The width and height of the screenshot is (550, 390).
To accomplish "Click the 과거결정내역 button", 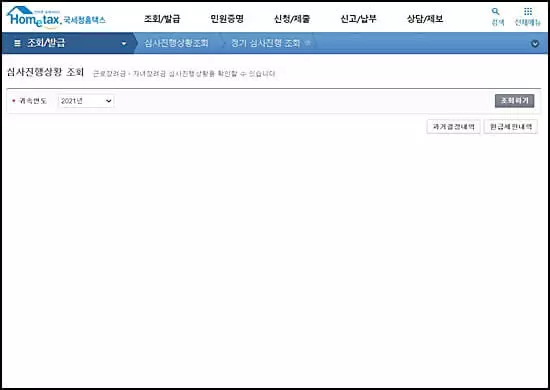I will click(454, 127).
